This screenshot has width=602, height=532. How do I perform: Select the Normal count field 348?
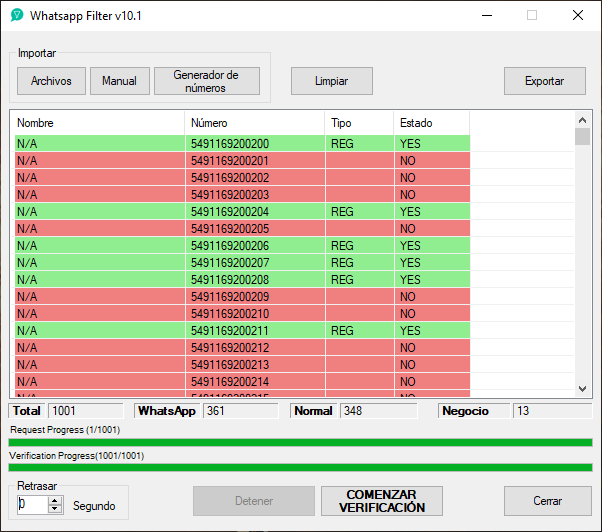pos(378,411)
